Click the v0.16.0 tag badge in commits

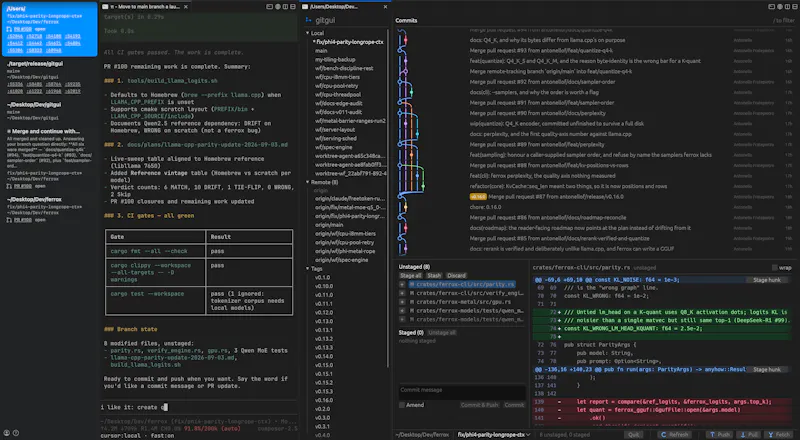478,197
